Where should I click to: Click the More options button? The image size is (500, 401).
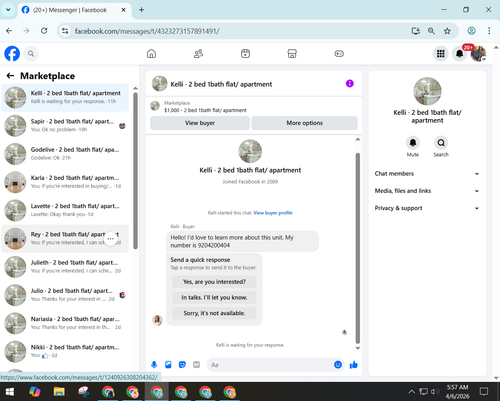(304, 123)
